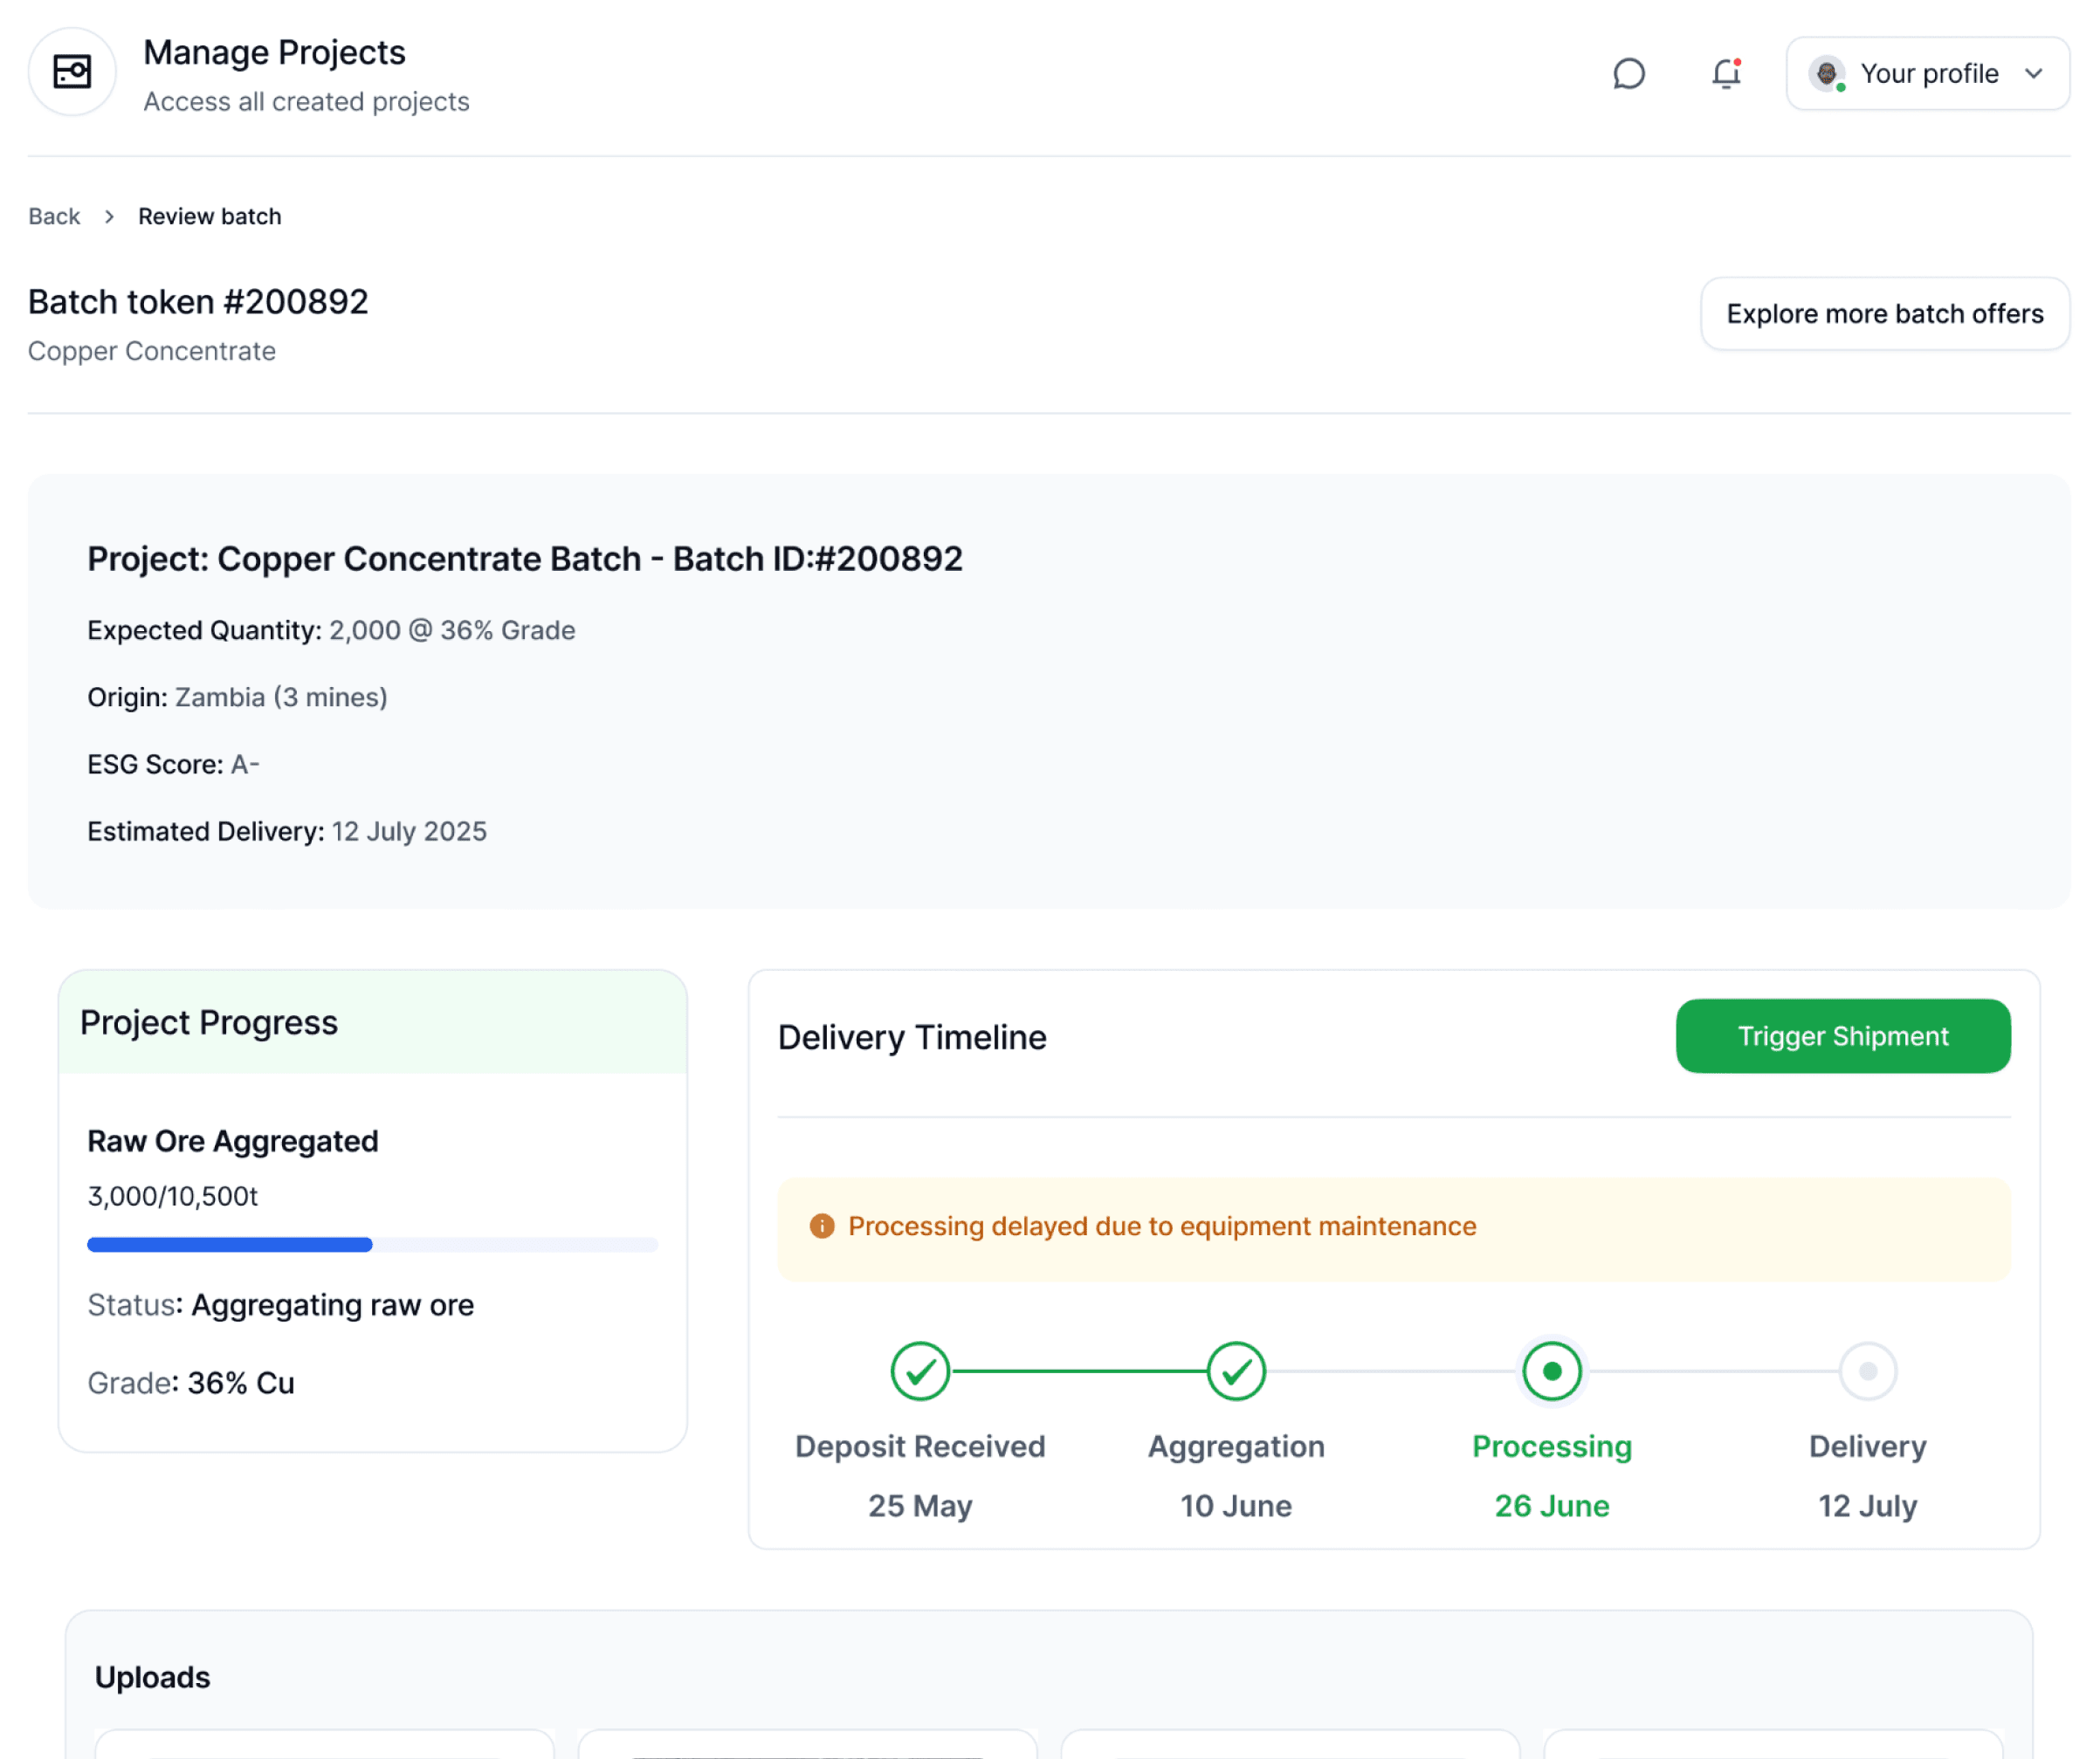Click the breadcrumb chevron separator
The image size is (2100, 1759).
[x=109, y=217]
